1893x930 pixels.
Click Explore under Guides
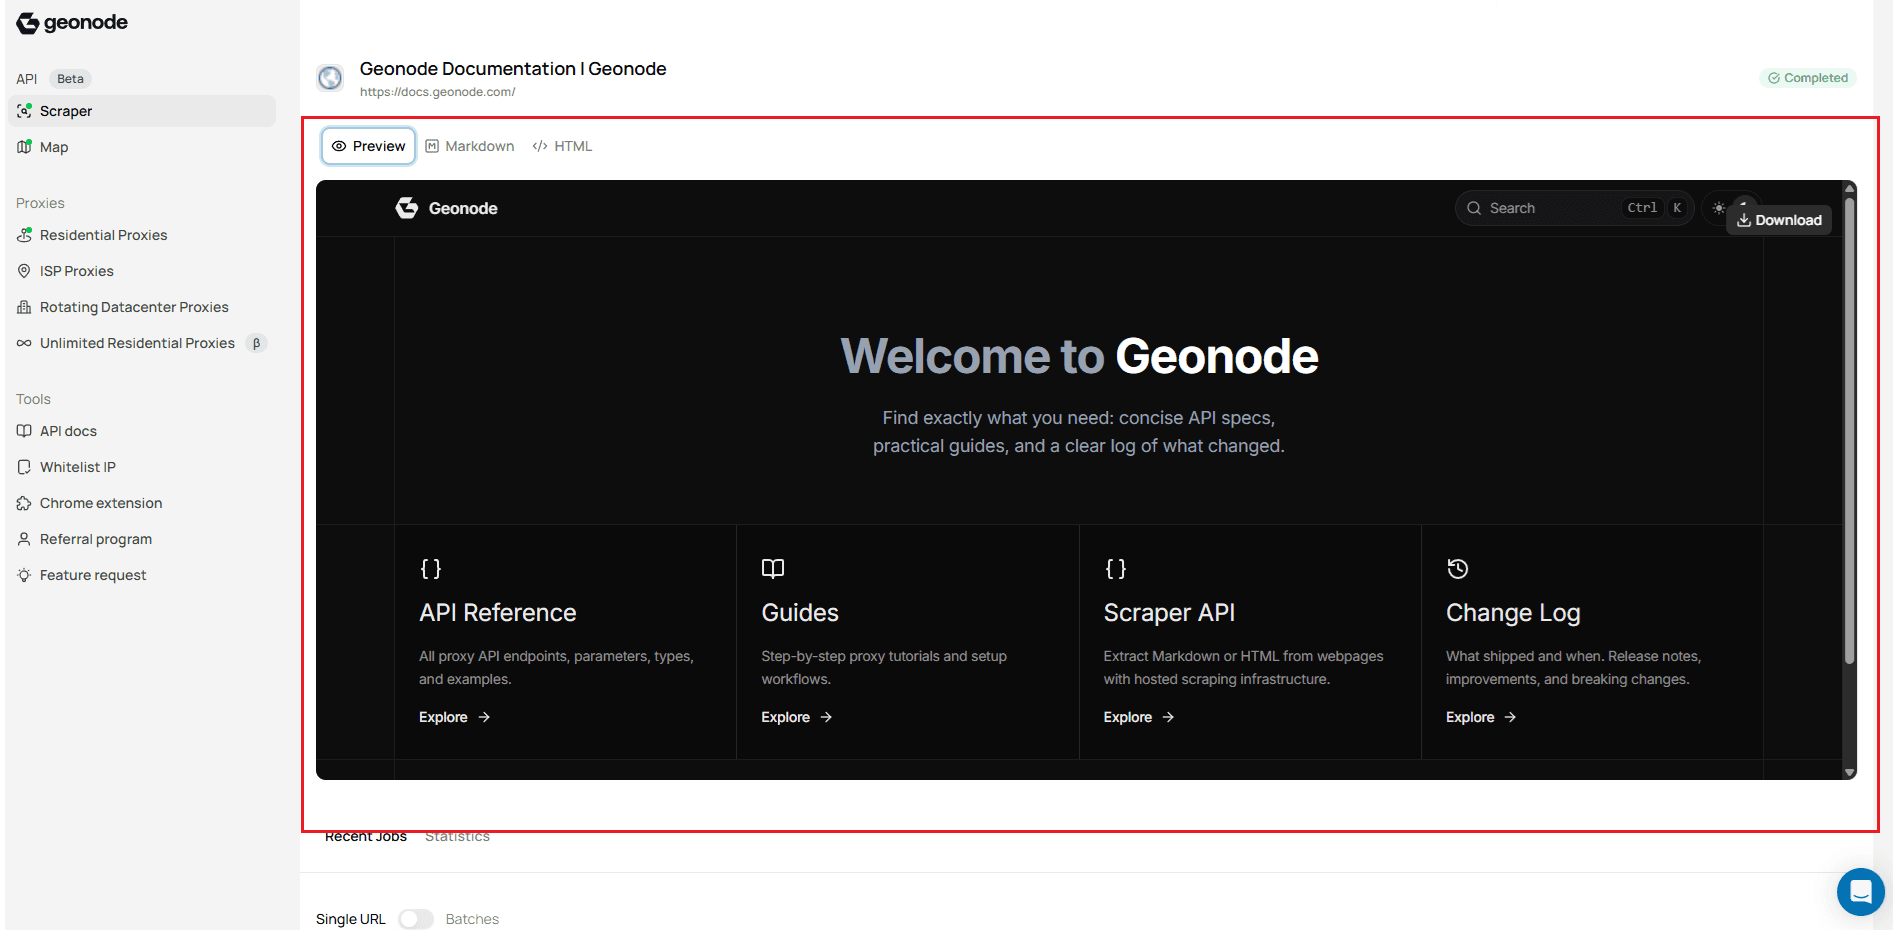coord(796,717)
